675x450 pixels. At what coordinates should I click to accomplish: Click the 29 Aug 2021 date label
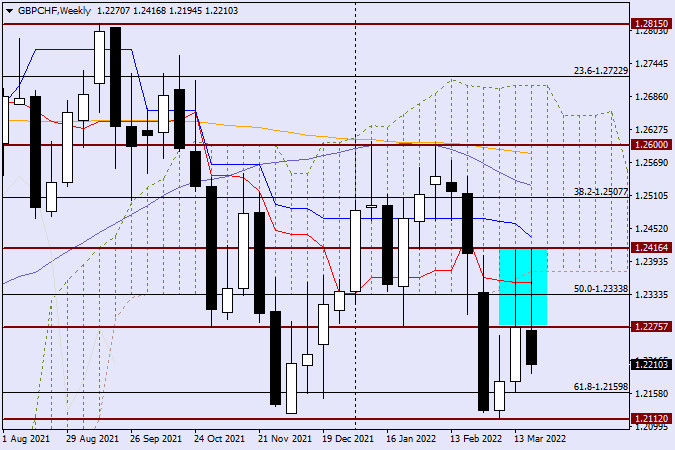coord(92,439)
